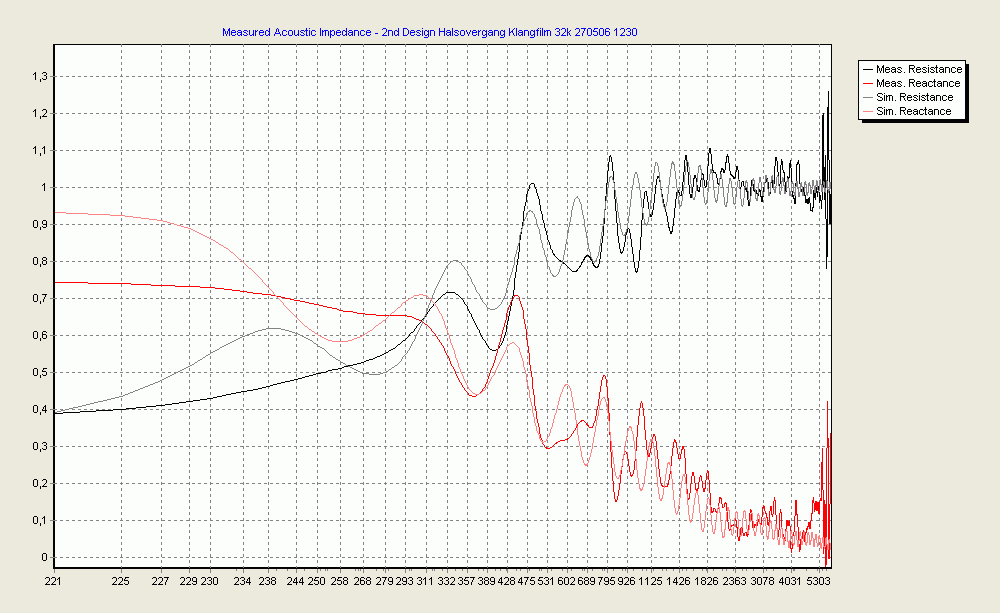
Task: Click red line swatch beside Meas. Reactance
Action: coord(867,83)
